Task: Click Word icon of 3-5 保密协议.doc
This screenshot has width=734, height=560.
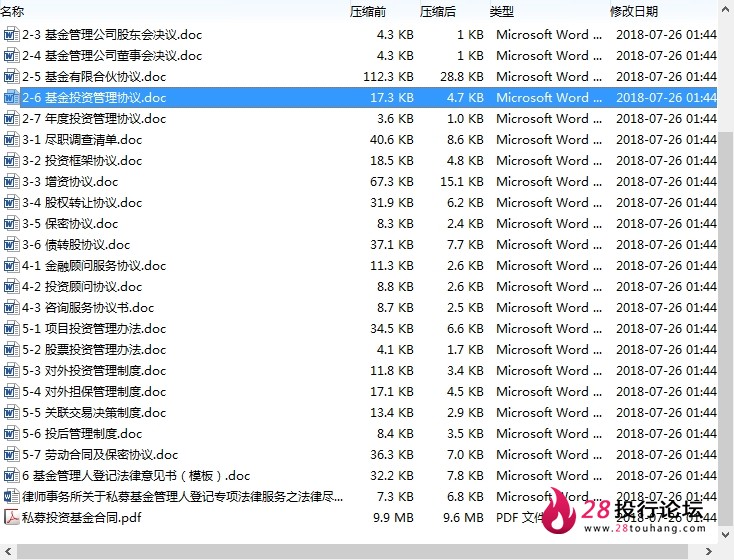Action: pyautogui.click(x=11, y=223)
